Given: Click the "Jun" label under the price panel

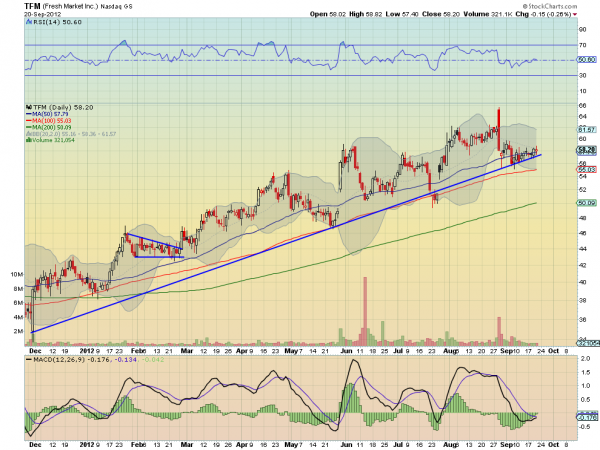Looking at the screenshot, I should tap(346, 351).
